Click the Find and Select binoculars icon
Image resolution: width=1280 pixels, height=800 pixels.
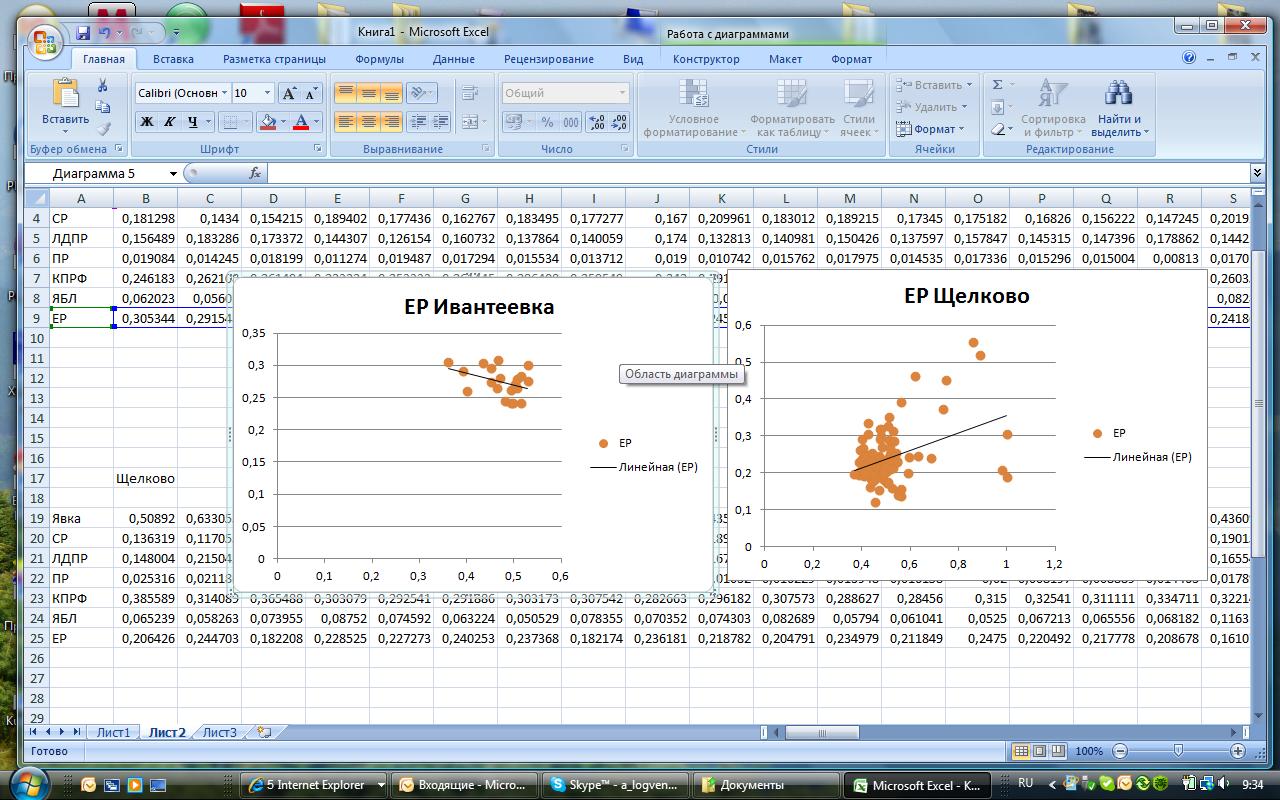[1117, 94]
